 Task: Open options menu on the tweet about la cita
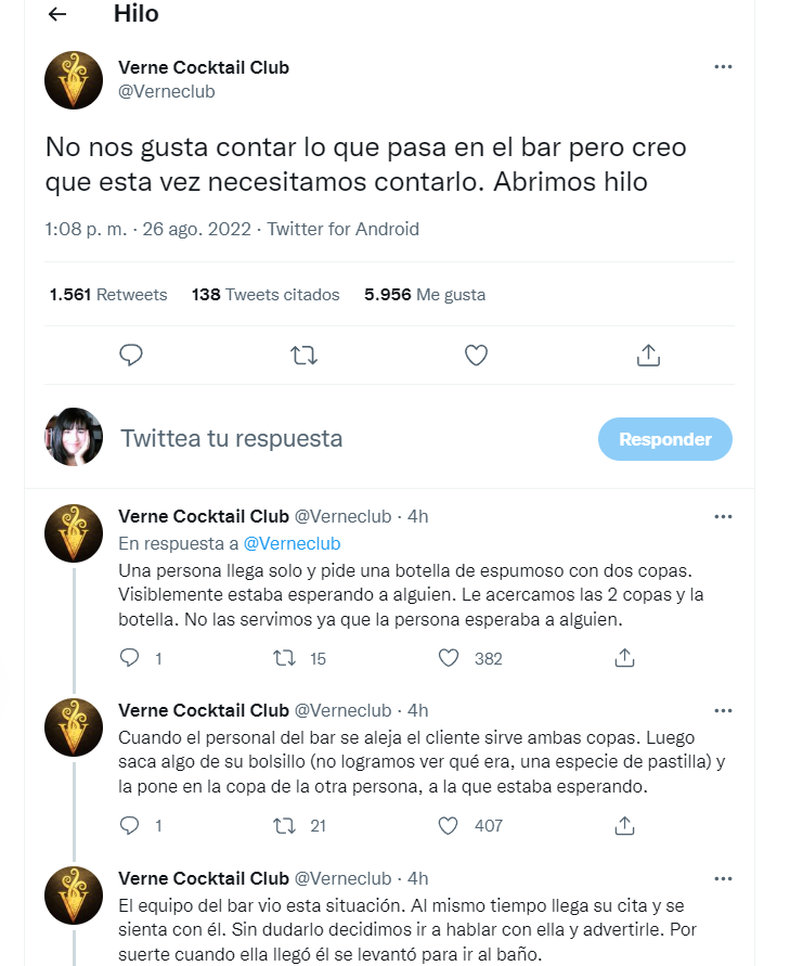click(723, 878)
